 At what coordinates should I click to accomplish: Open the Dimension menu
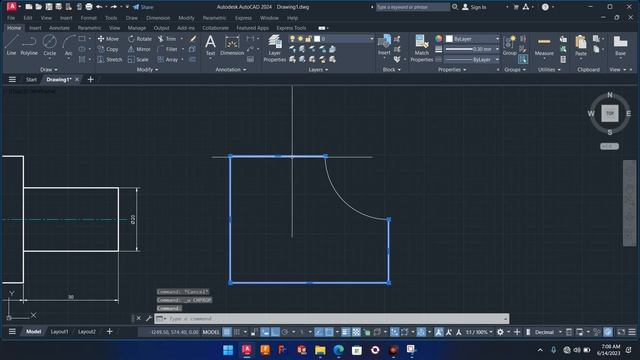click(158, 18)
